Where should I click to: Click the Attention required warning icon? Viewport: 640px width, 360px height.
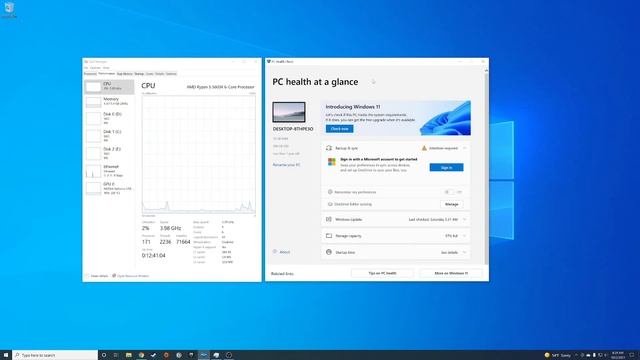[424, 148]
